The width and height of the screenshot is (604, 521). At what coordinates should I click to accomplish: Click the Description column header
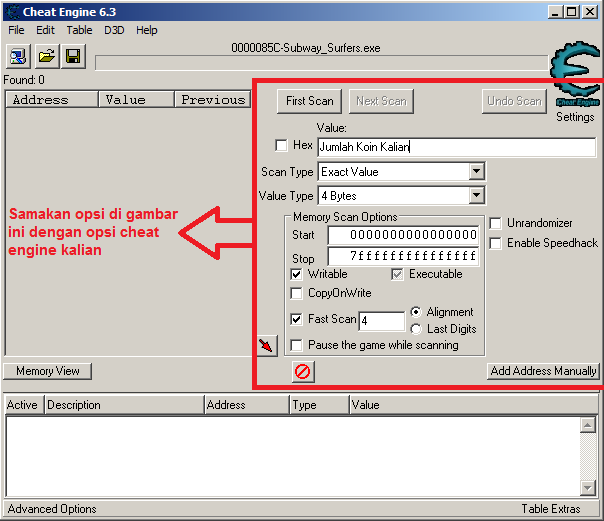tap(124, 405)
